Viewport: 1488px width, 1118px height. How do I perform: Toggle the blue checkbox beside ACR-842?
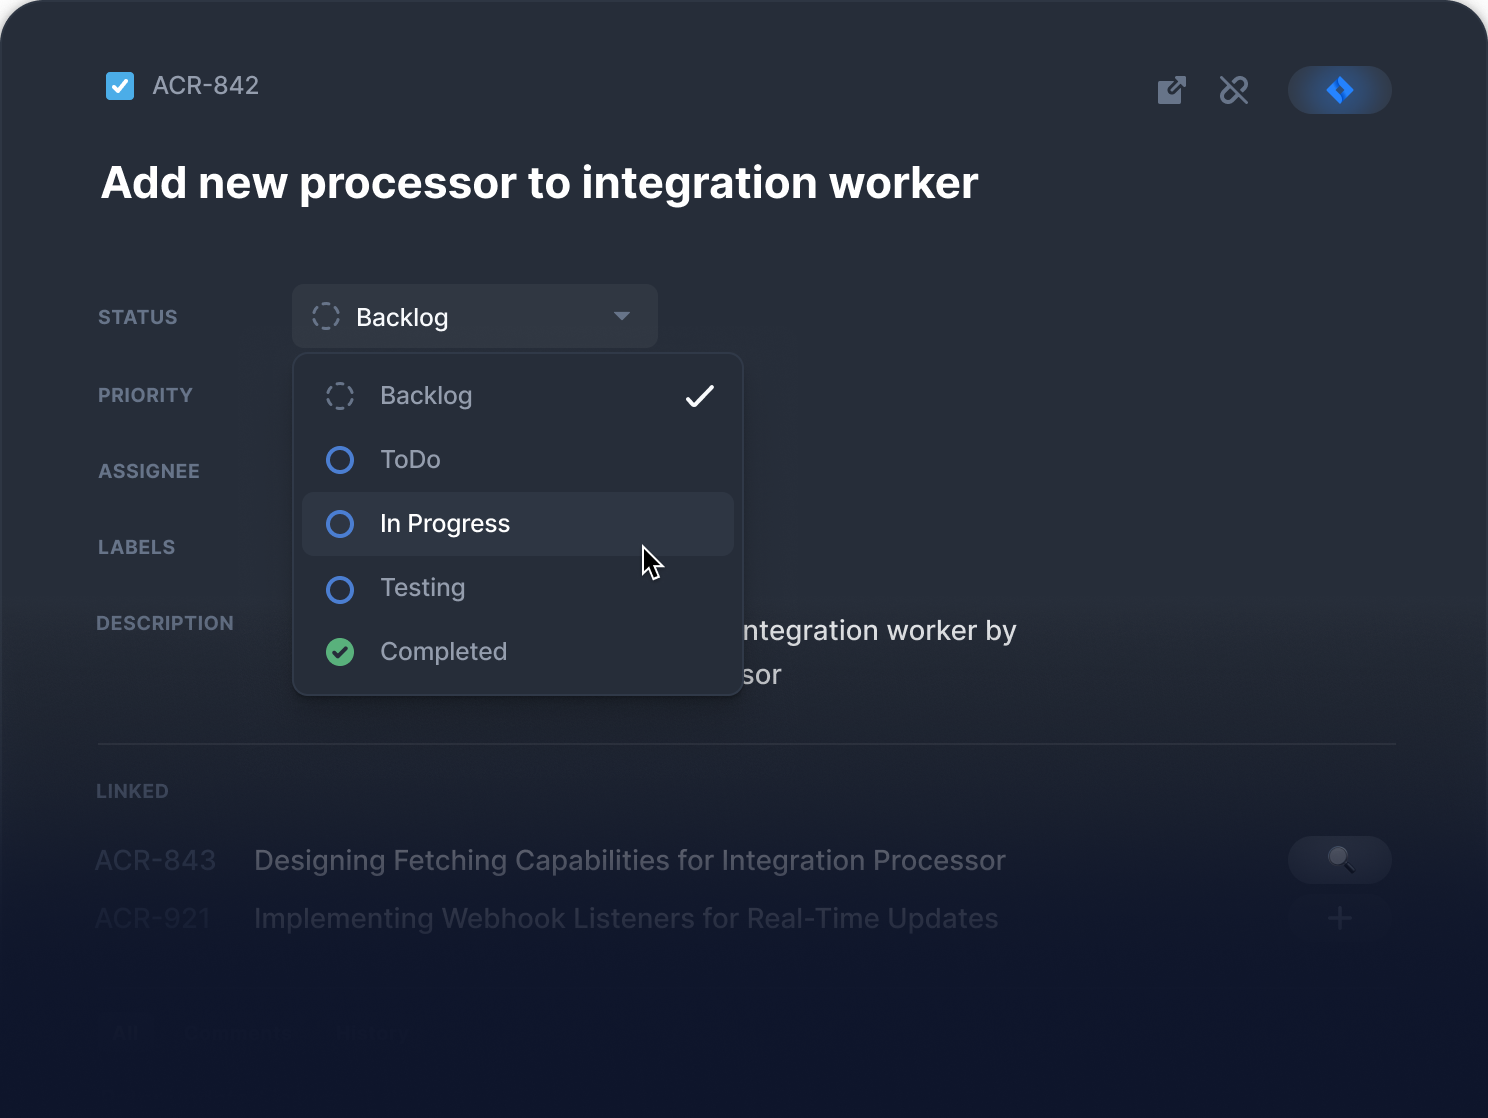pos(120,86)
